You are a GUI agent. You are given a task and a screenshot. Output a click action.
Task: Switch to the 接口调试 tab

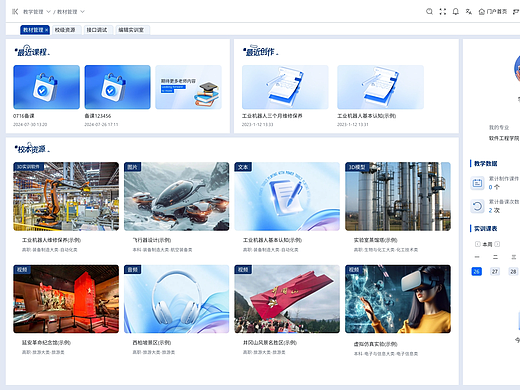click(x=97, y=30)
